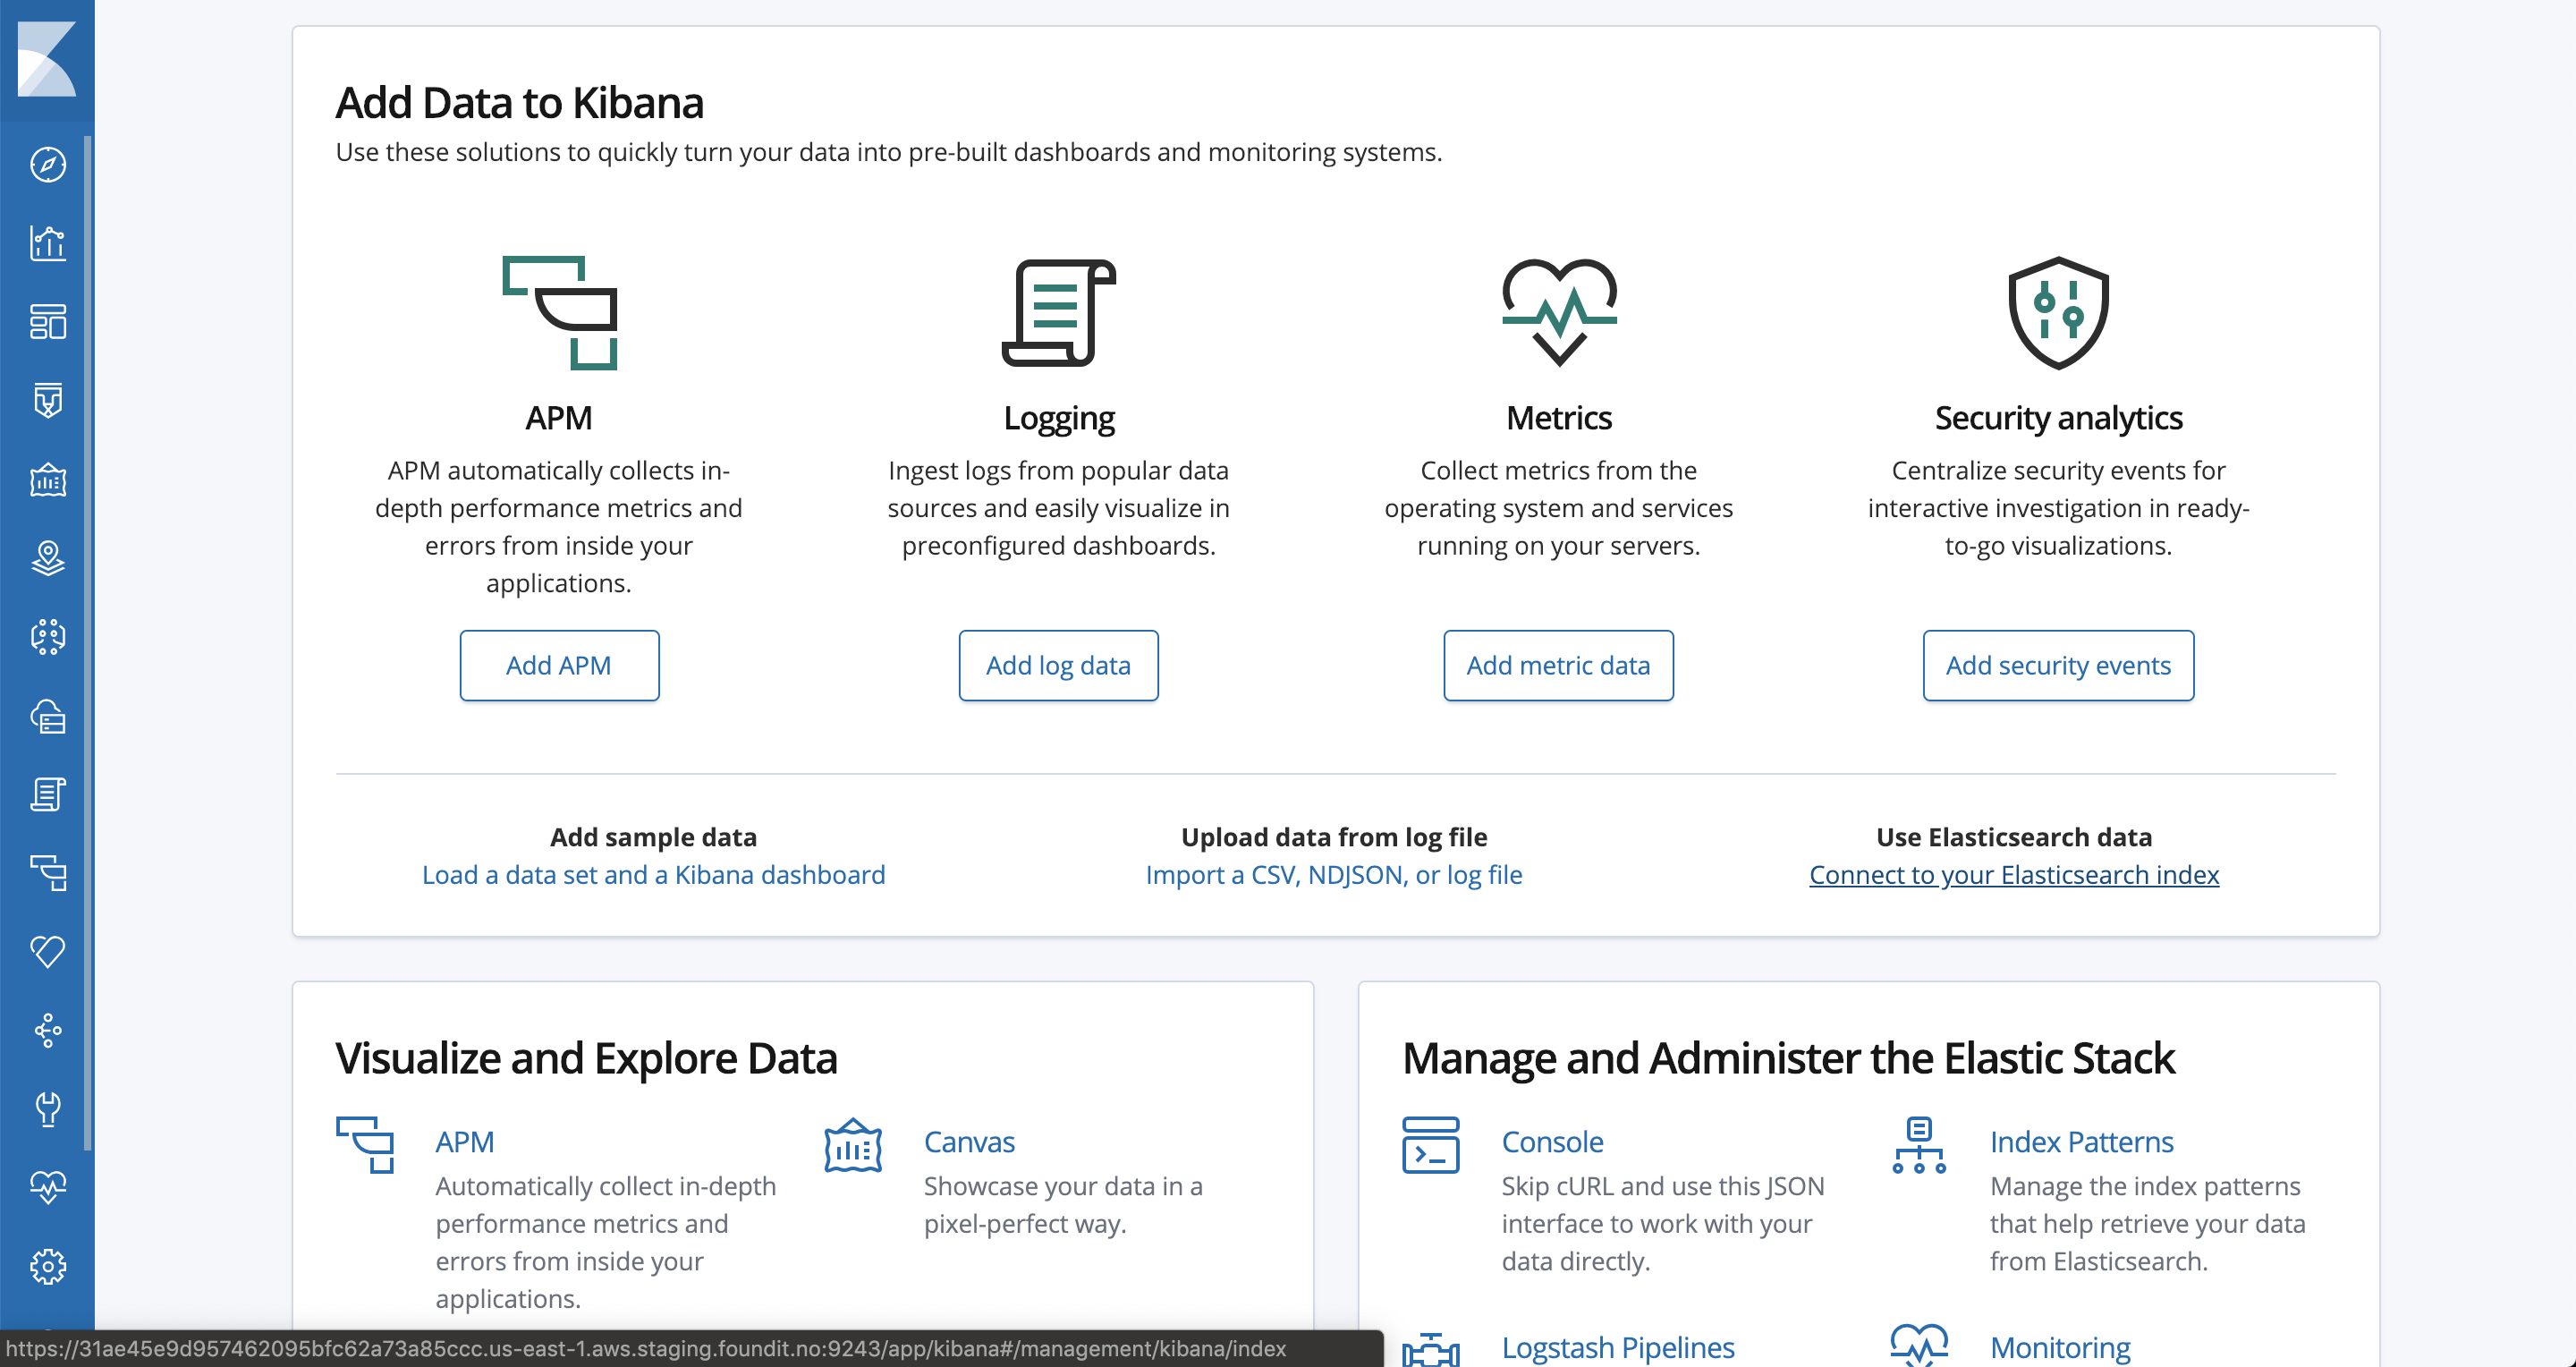
Task: Open the Load a data set and Kibana dashboard link
Action: [x=653, y=875]
